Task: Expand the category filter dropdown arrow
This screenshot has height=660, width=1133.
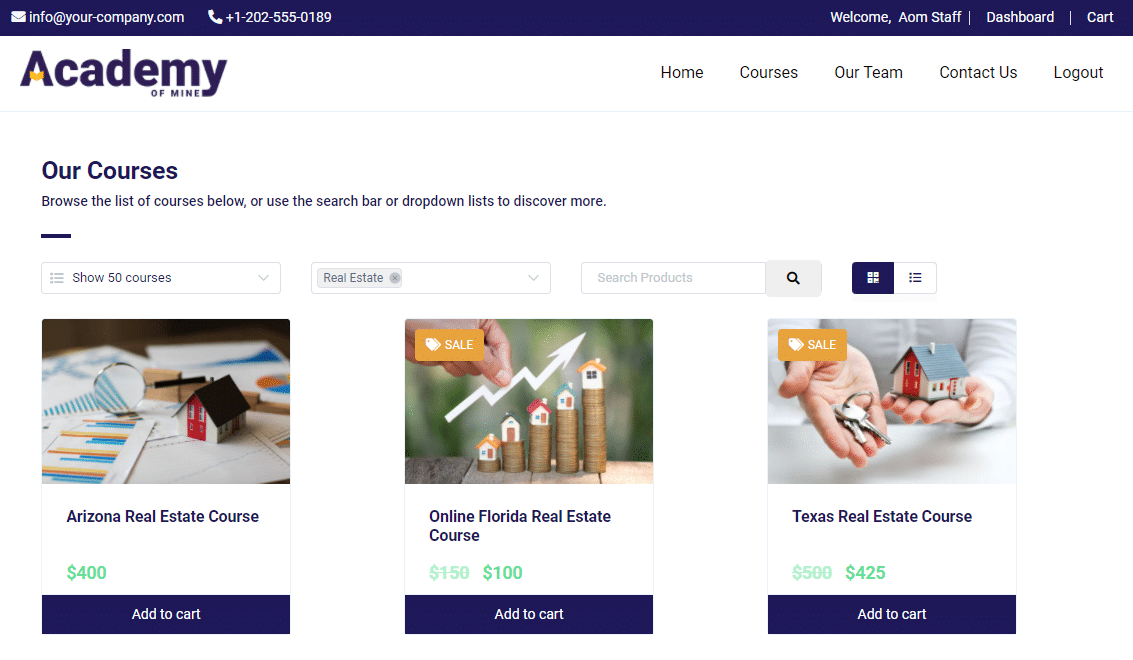Action: click(x=534, y=278)
